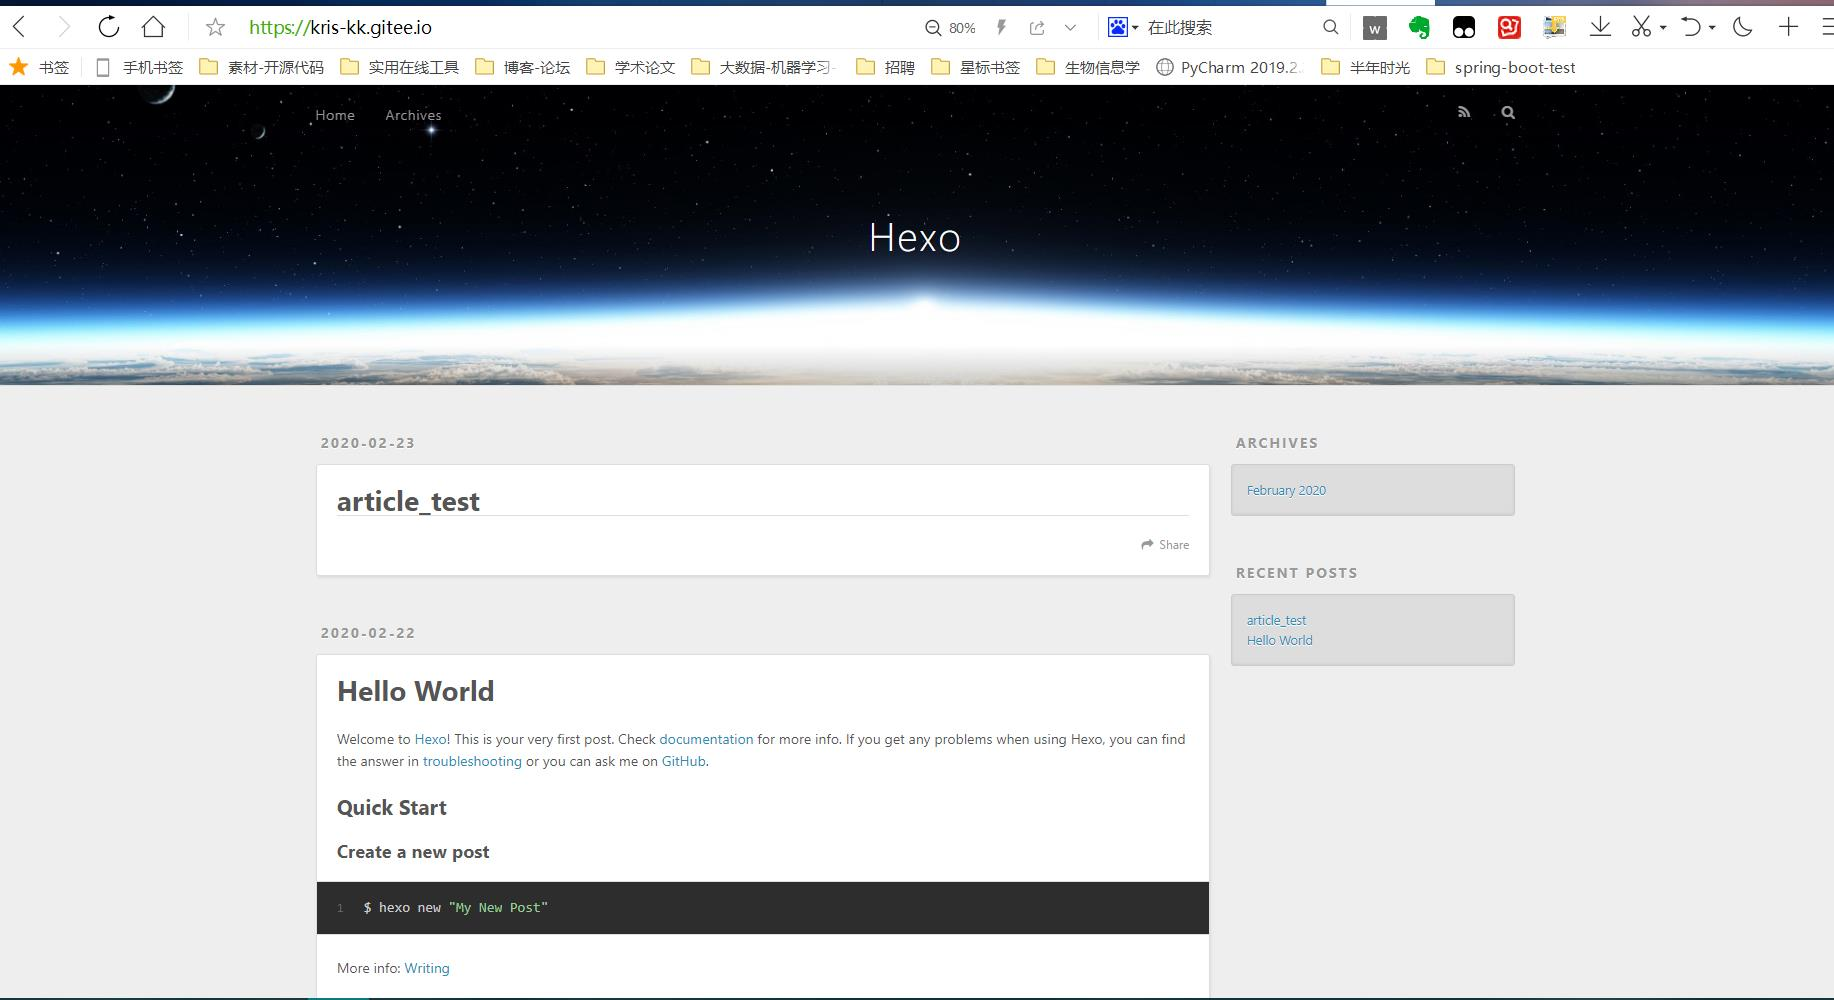
Task: Click the Tampermonkey extension icon
Action: [x=1464, y=28]
